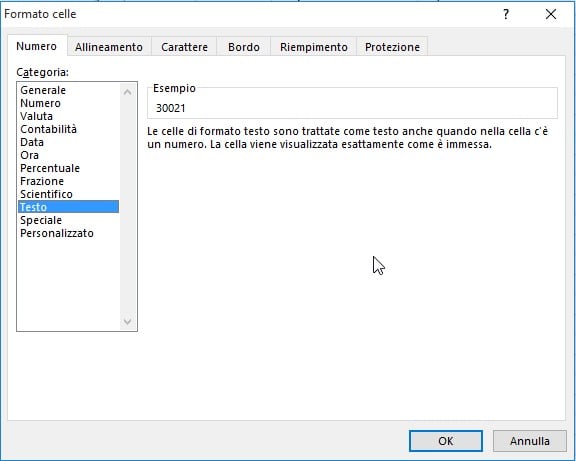Image resolution: width=576 pixels, height=461 pixels.
Task: Go to the Bordo tab
Action: pyautogui.click(x=244, y=47)
